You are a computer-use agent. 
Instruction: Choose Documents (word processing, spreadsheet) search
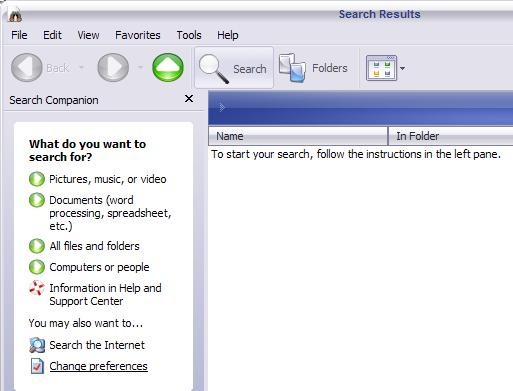[110, 213]
